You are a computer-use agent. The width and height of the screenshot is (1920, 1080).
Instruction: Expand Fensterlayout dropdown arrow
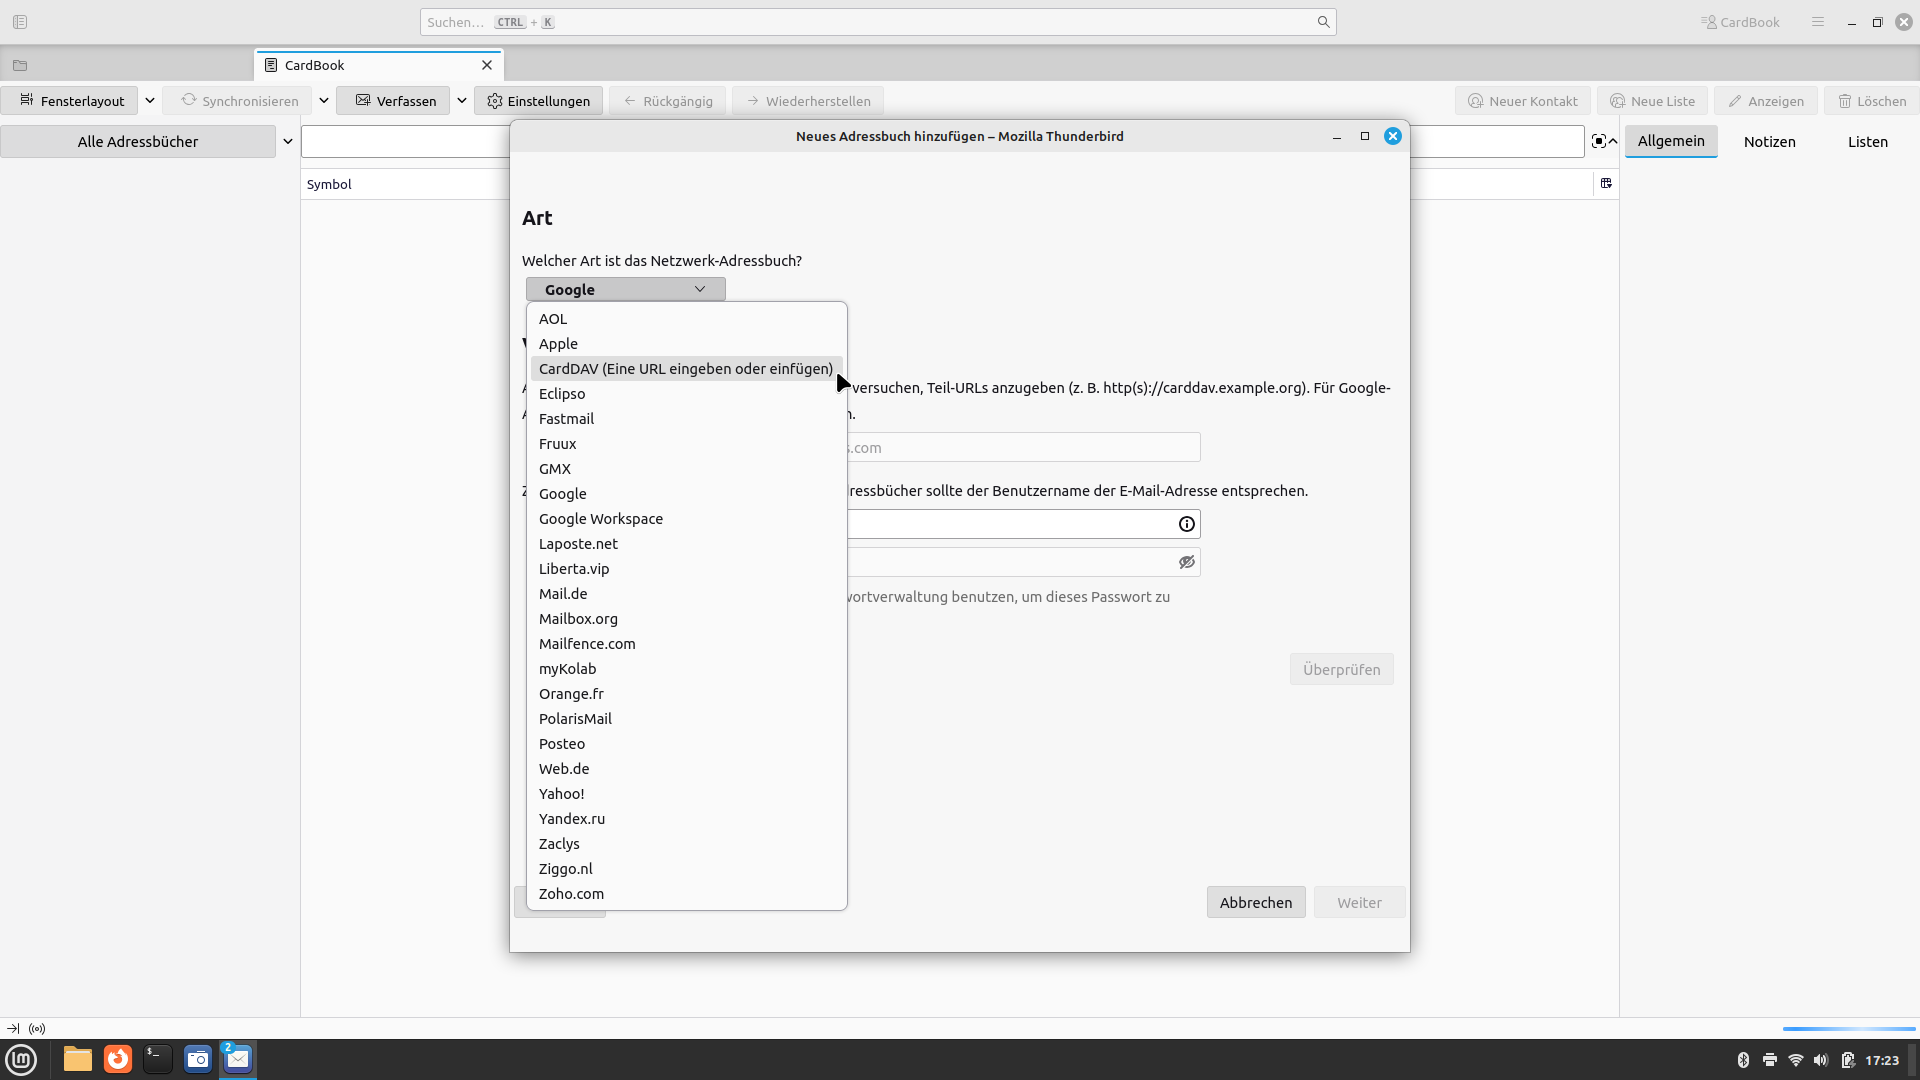(150, 101)
